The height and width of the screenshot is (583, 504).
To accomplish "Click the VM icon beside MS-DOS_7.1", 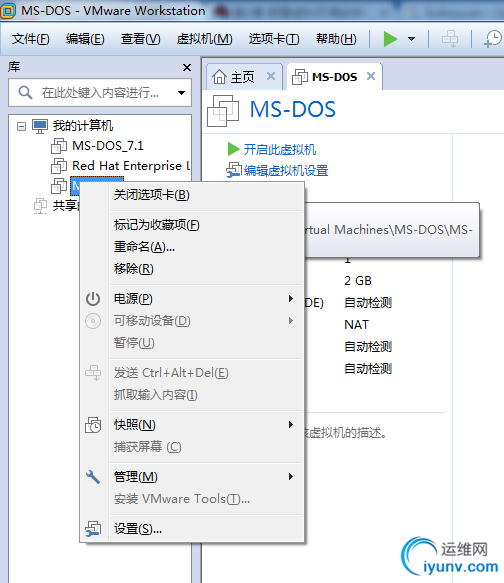I will coord(59,146).
